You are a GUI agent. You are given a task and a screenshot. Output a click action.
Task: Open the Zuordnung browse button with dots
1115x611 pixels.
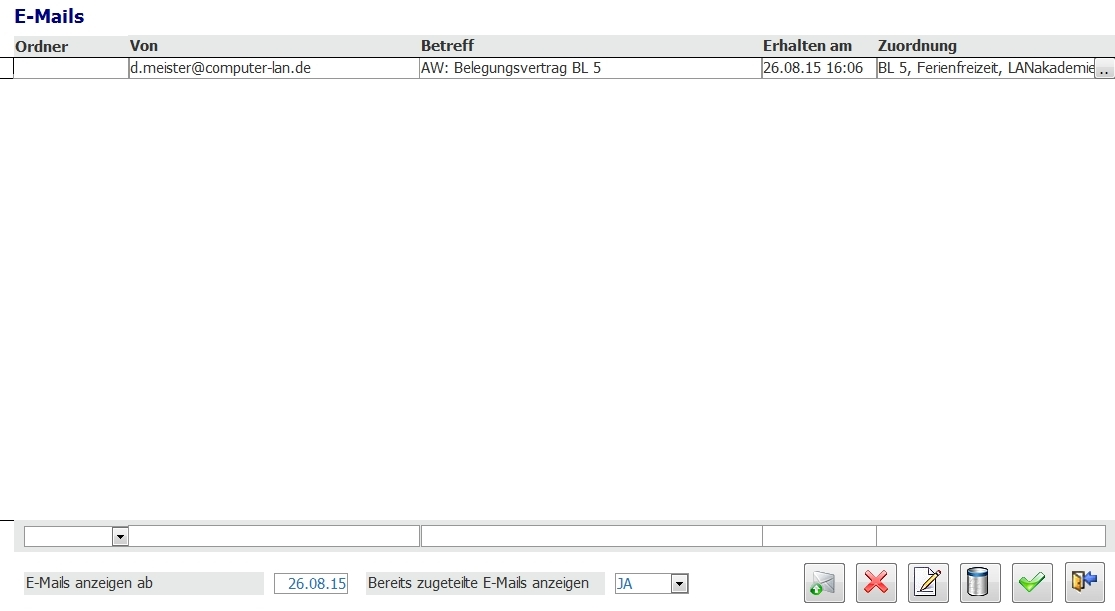pyautogui.click(x=1104, y=70)
